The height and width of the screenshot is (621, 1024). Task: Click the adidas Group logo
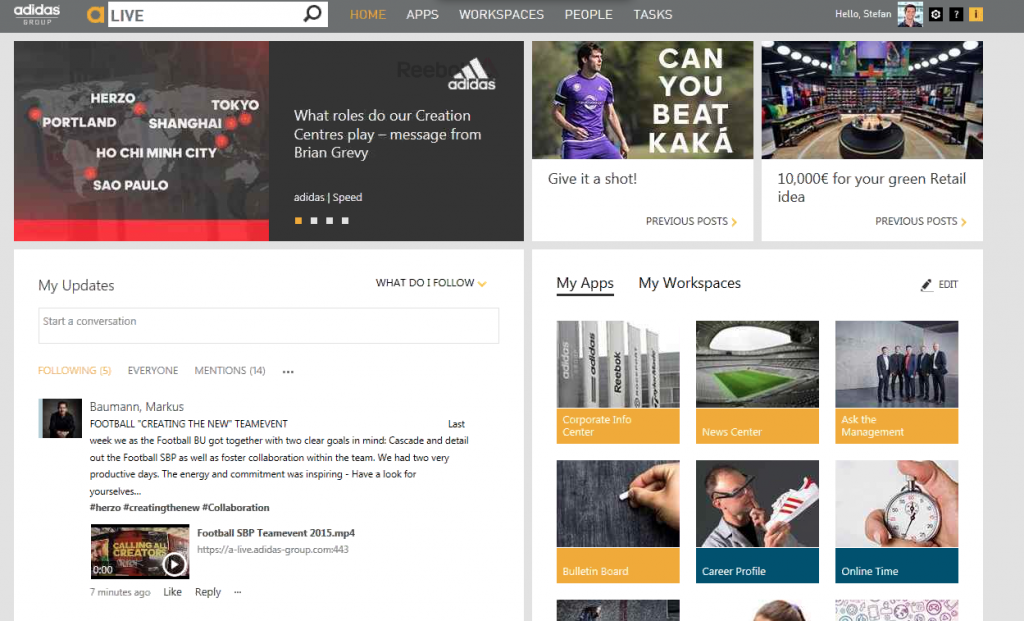coord(37,14)
